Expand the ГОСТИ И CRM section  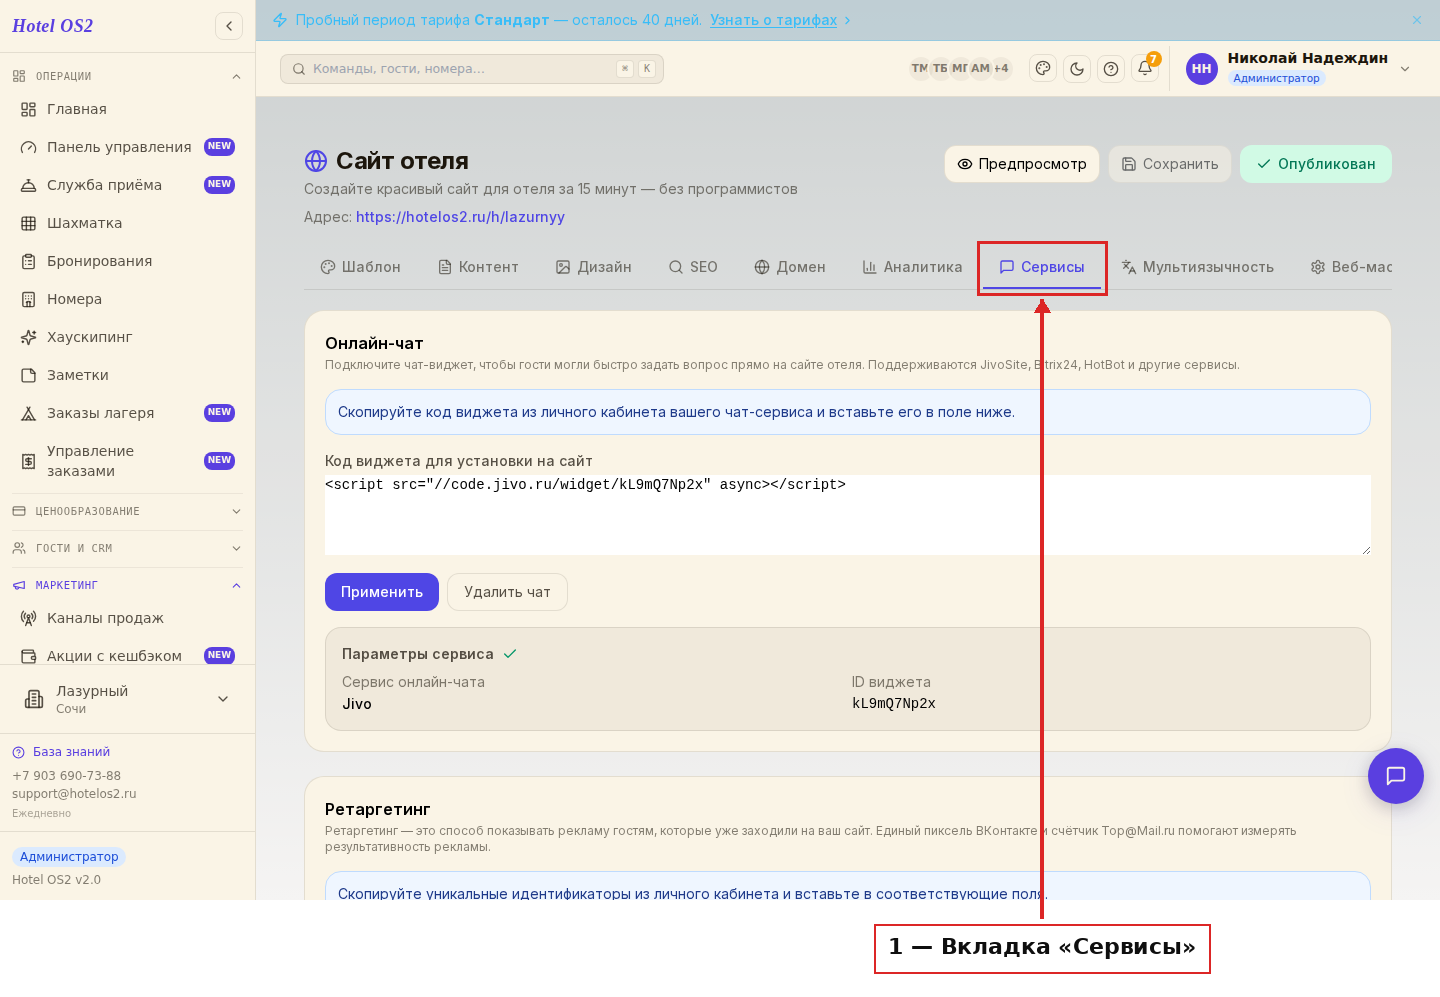pos(127,548)
